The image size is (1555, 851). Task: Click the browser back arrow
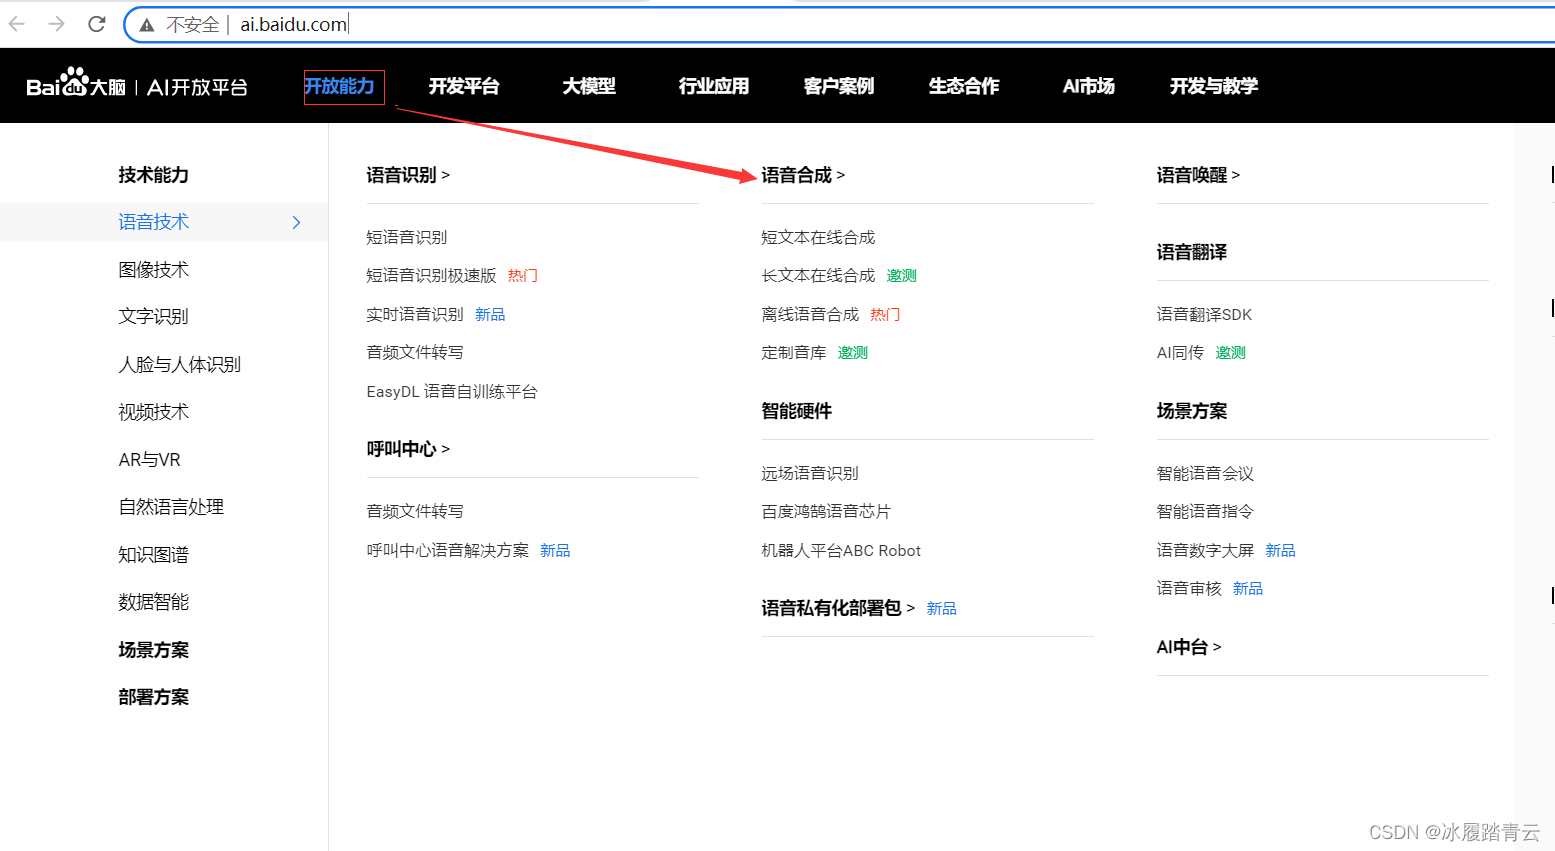coord(17,23)
